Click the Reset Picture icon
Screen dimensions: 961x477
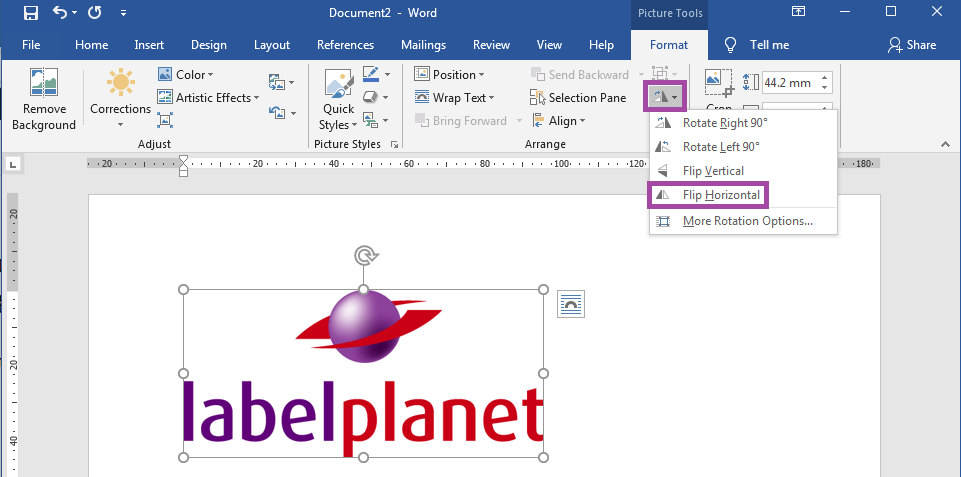(281, 113)
